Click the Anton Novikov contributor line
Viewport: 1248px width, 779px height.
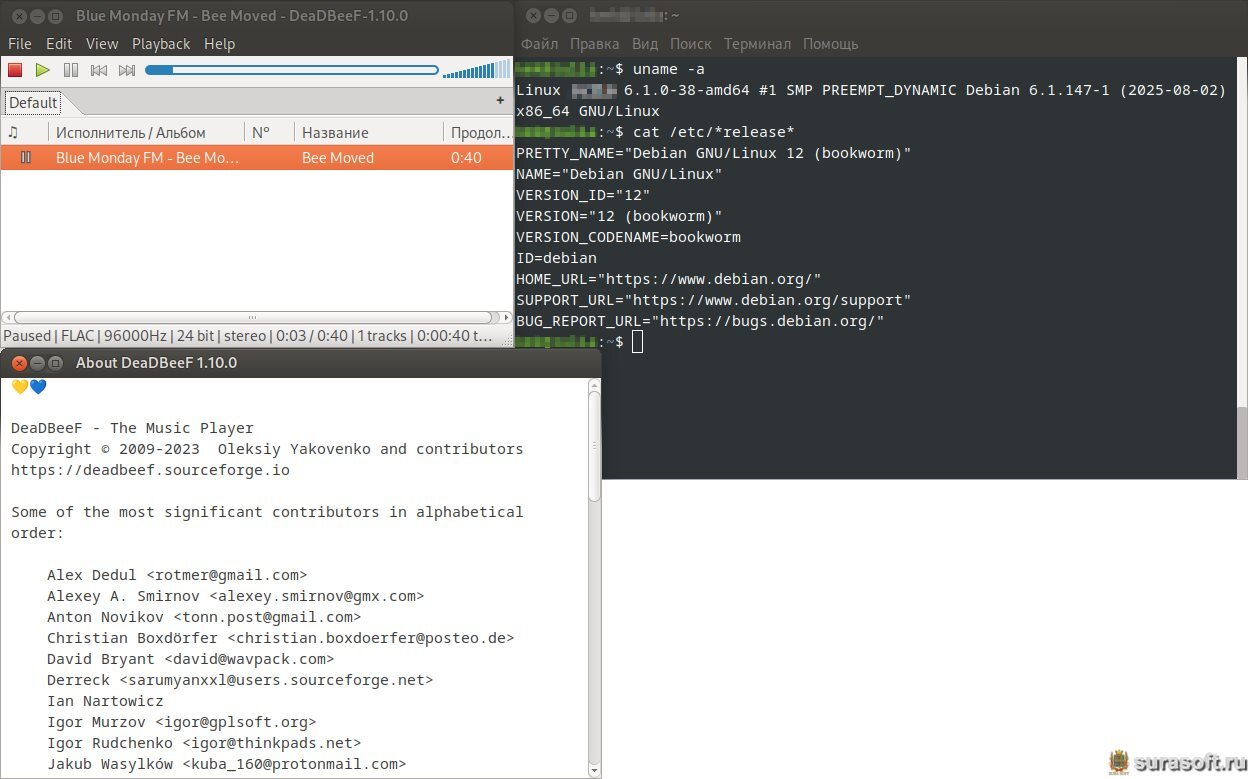coord(204,617)
